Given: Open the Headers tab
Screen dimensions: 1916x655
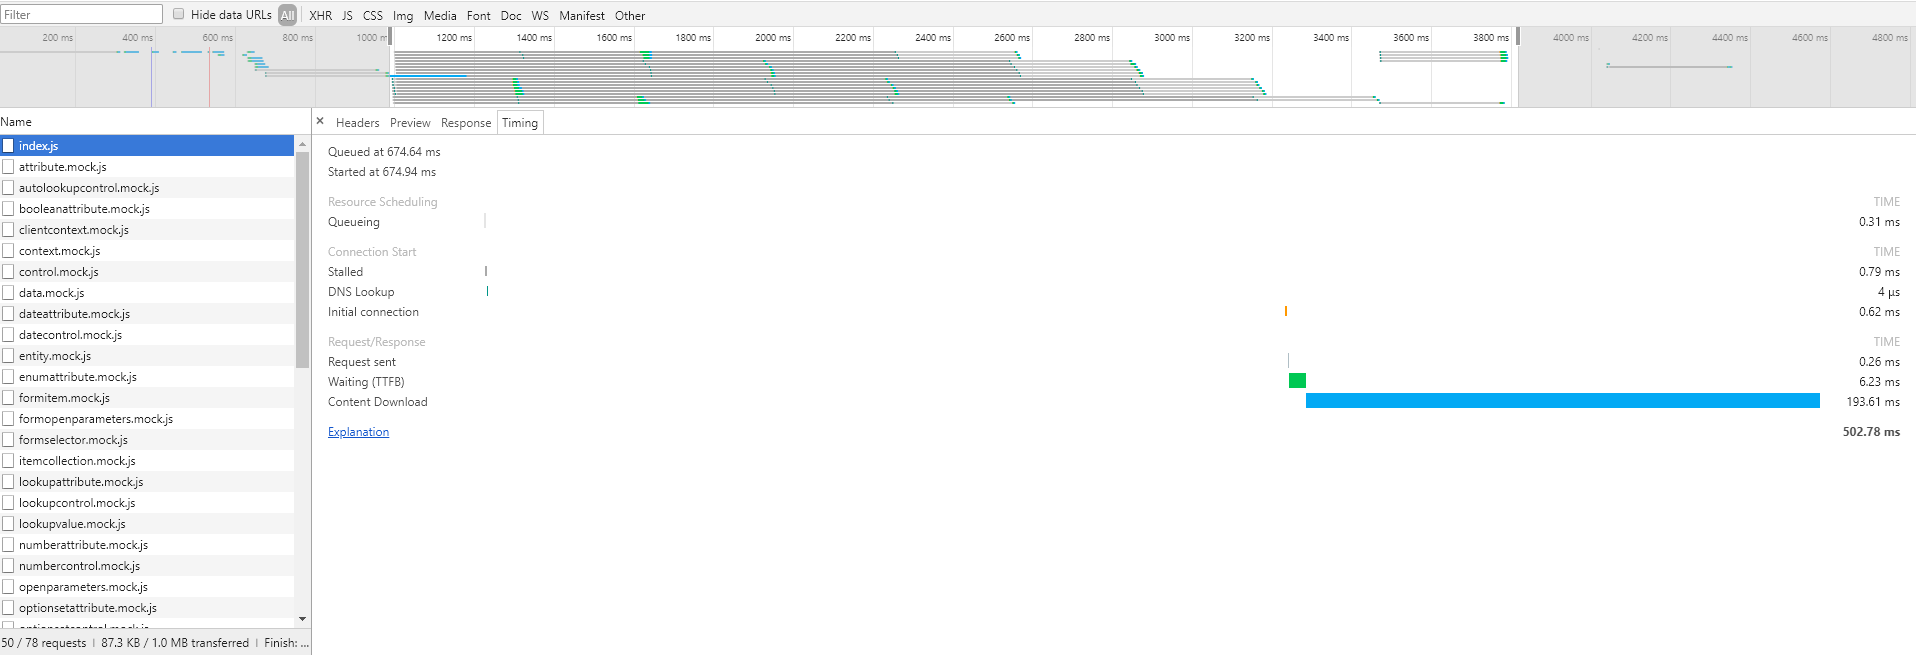Looking at the screenshot, I should point(357,123).
